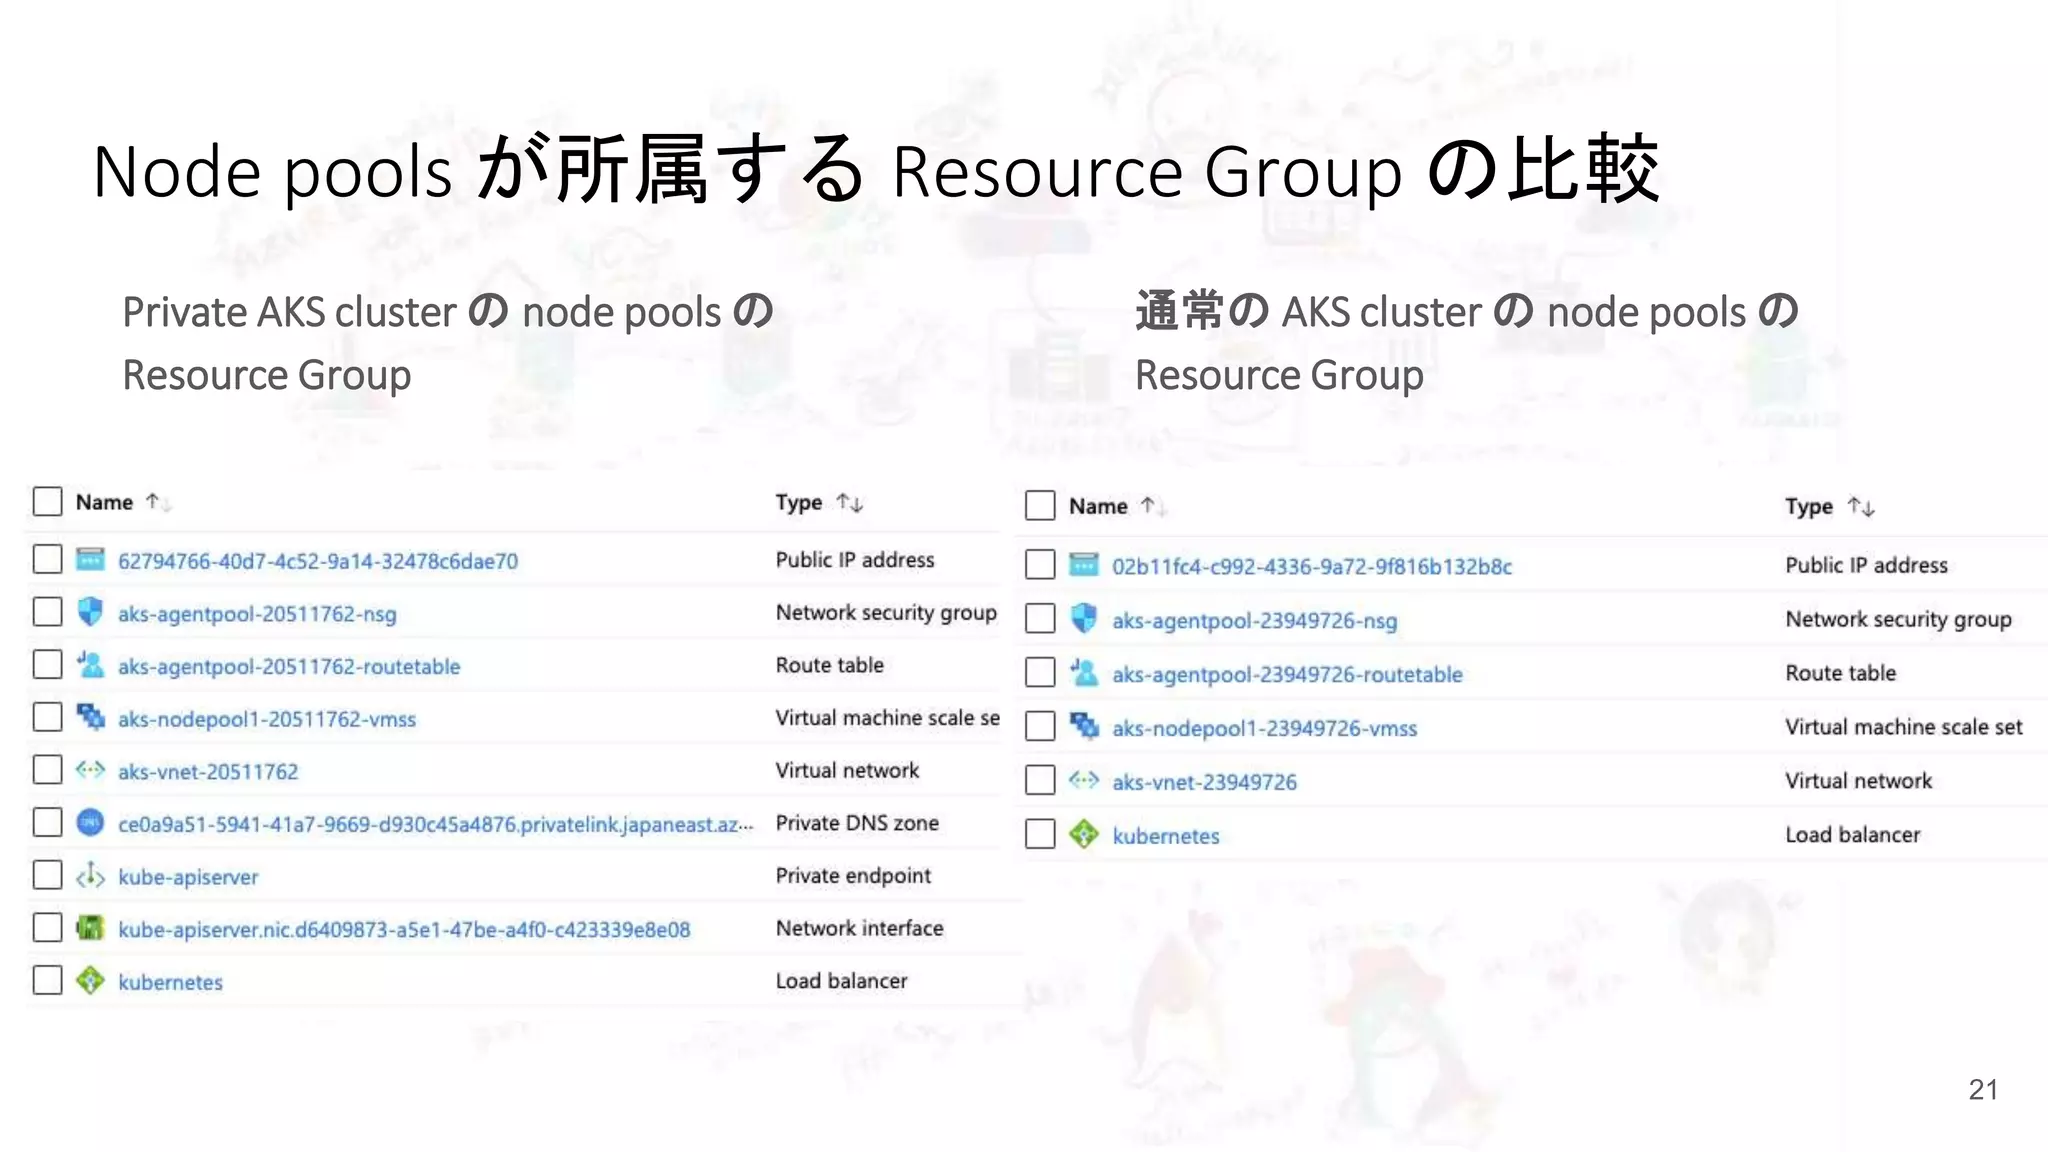Screen dimensions: 2048x1152
Task: Open kube-apiserver private endpoint link
Action: (x=188, y=877)
